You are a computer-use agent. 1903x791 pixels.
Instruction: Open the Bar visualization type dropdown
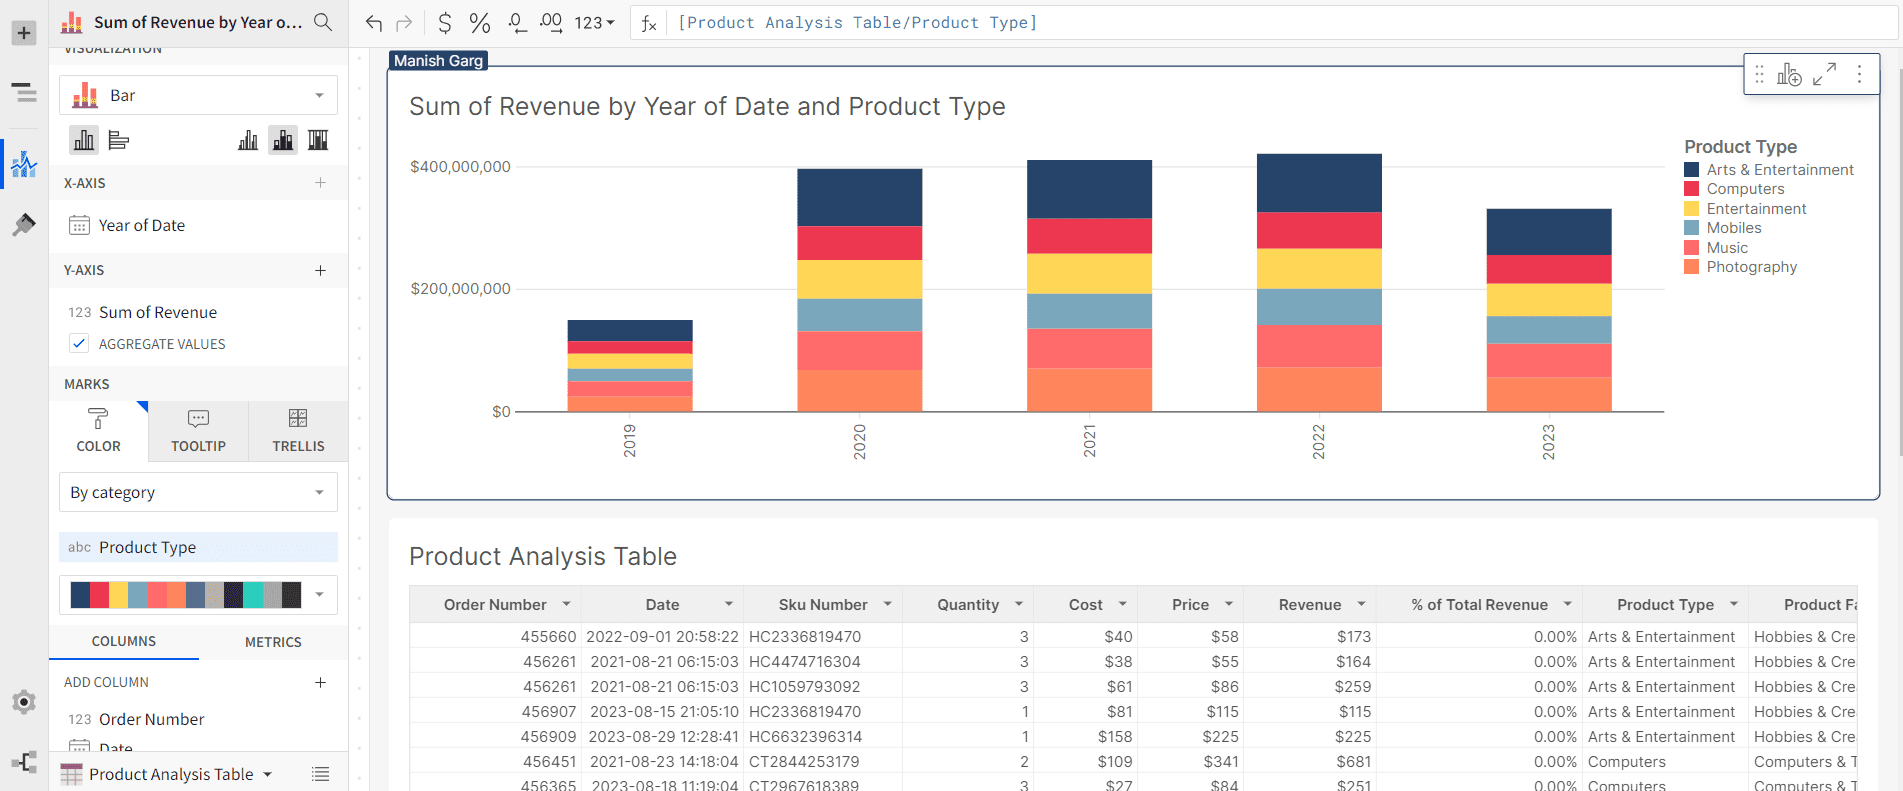point(198,95)
